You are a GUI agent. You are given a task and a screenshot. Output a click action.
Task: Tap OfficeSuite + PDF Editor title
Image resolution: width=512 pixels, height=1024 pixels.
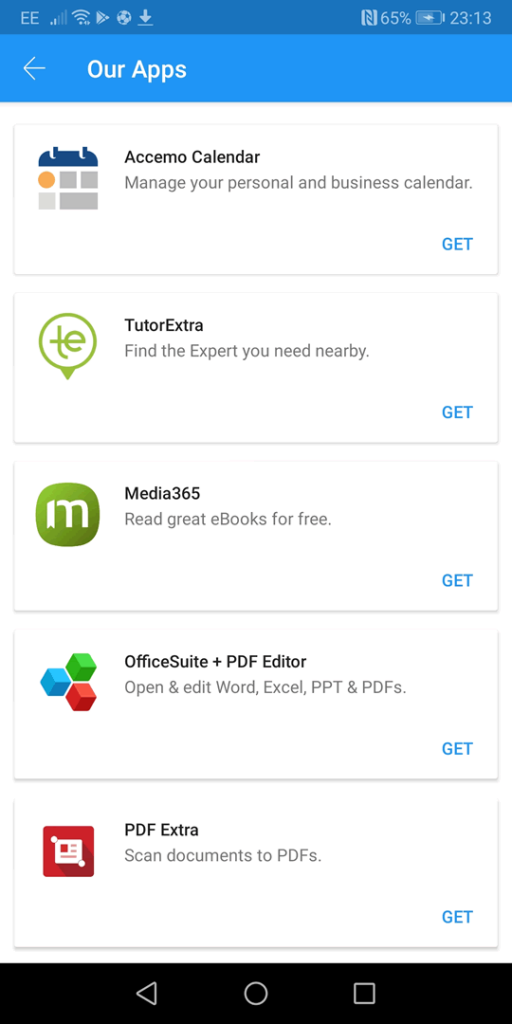click(x=215, y=662)
